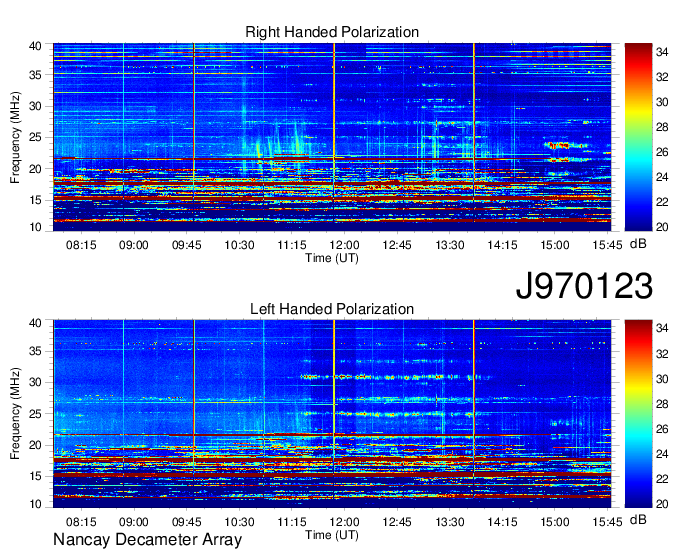Click the 10:30 time tick under Right Handed plot
The image size is (680, 552).
[x=239, y=245]
